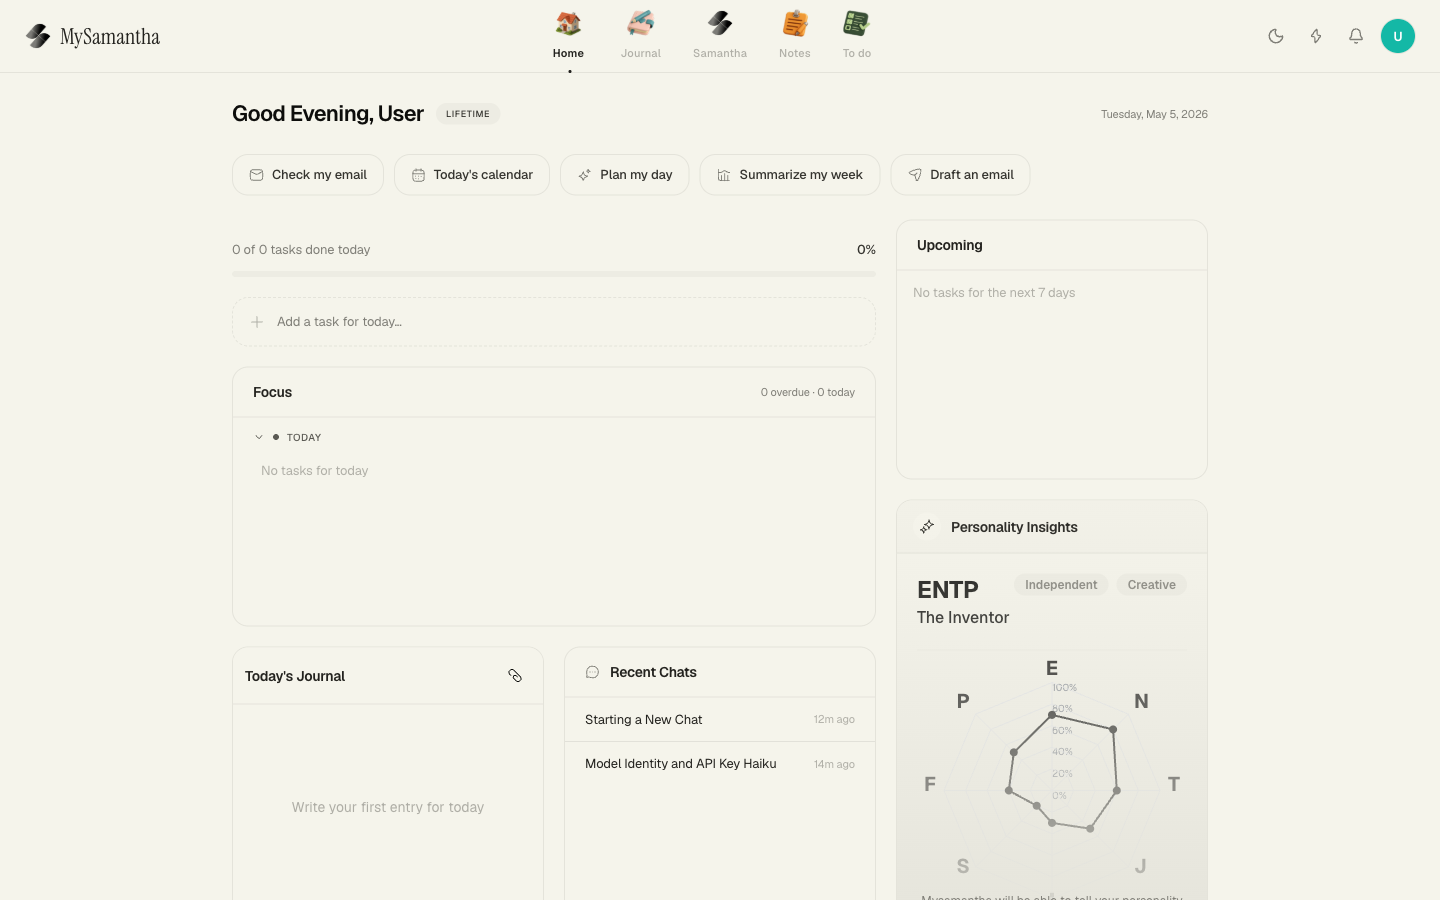Click Summarize my week button
1440x900 pixels.
point(790,175)
